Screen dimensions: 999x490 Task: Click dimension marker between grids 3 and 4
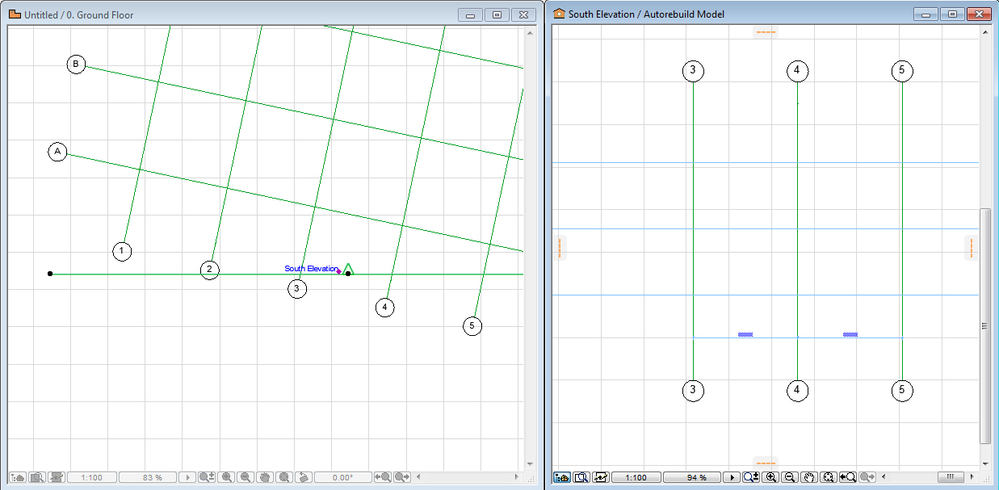pos(745,334)
